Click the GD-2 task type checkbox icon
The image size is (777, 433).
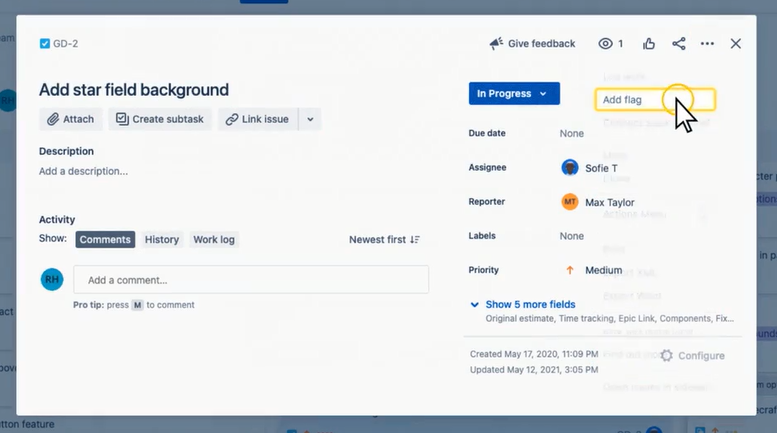[45, 44]
